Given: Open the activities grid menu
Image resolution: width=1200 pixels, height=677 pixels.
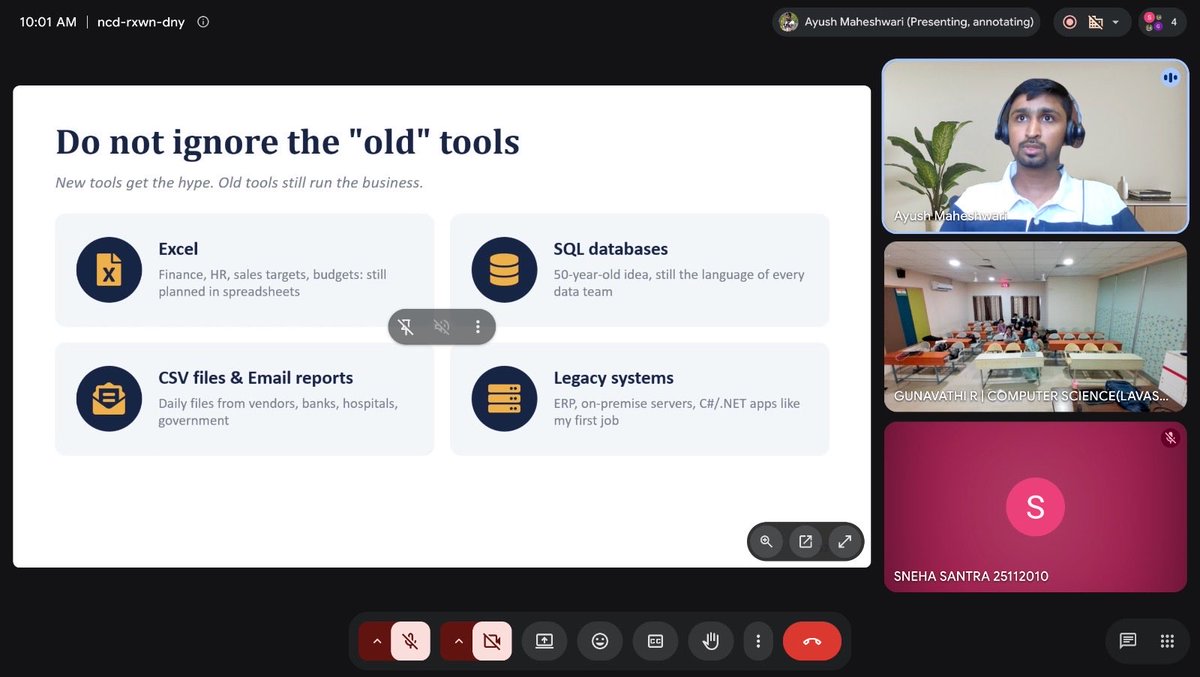Looking at the screenshot, I should [x=1166, y=641].
